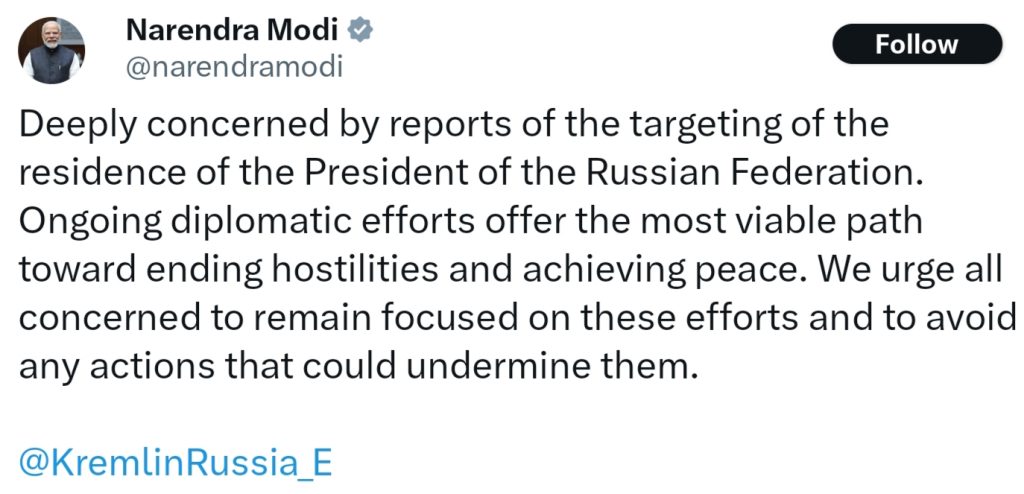Click the phrase "remain focused" in the tweet
Image resolution: width=1024 pixels, height=494 pixels.
pyautogui.click(x=407, y=318)
